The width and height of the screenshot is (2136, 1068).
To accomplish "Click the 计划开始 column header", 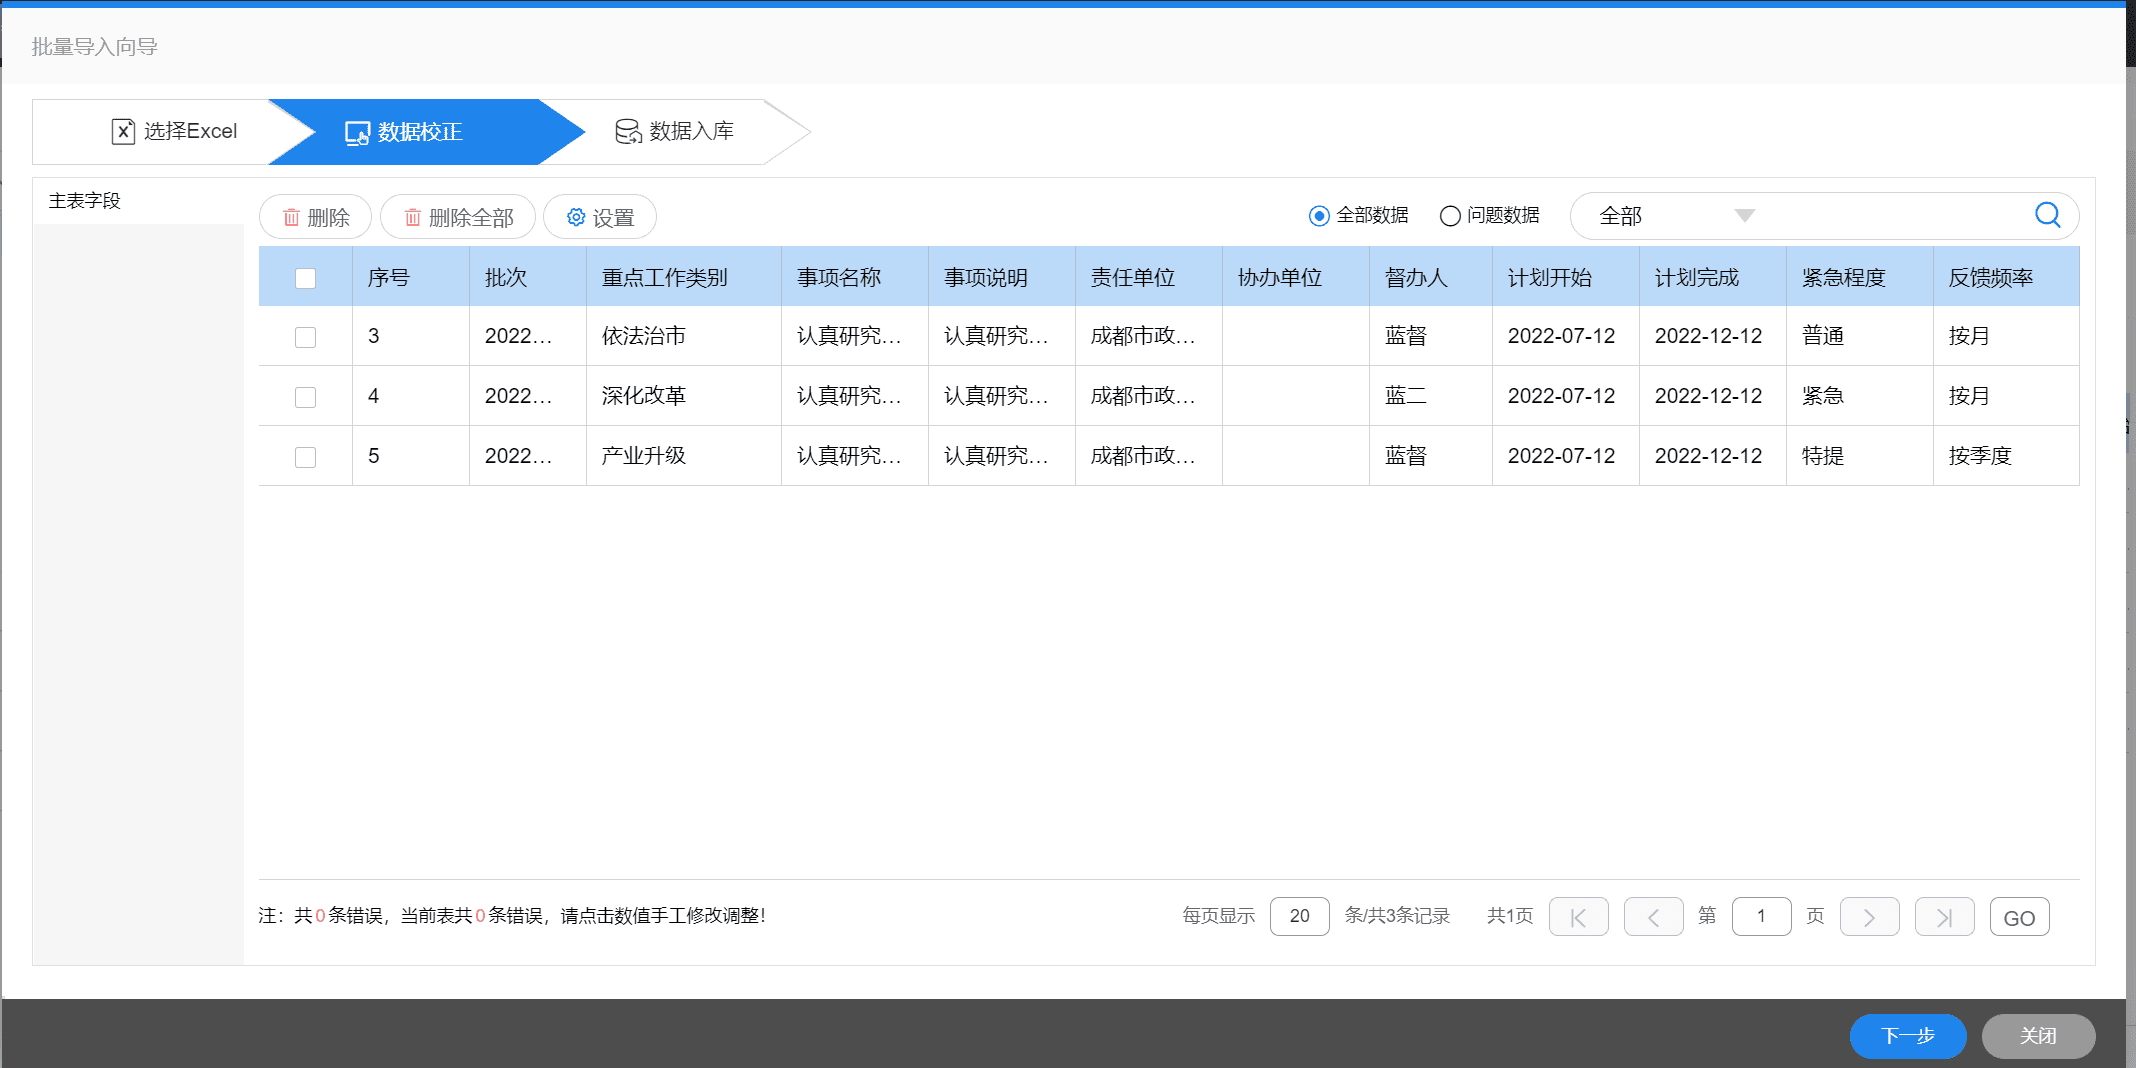I will 1566,277.
